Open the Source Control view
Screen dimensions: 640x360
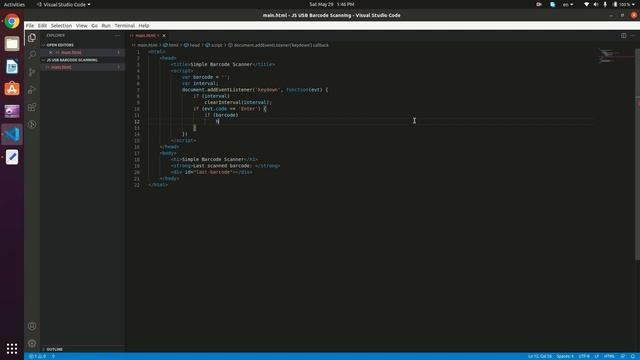pos(32,72)
